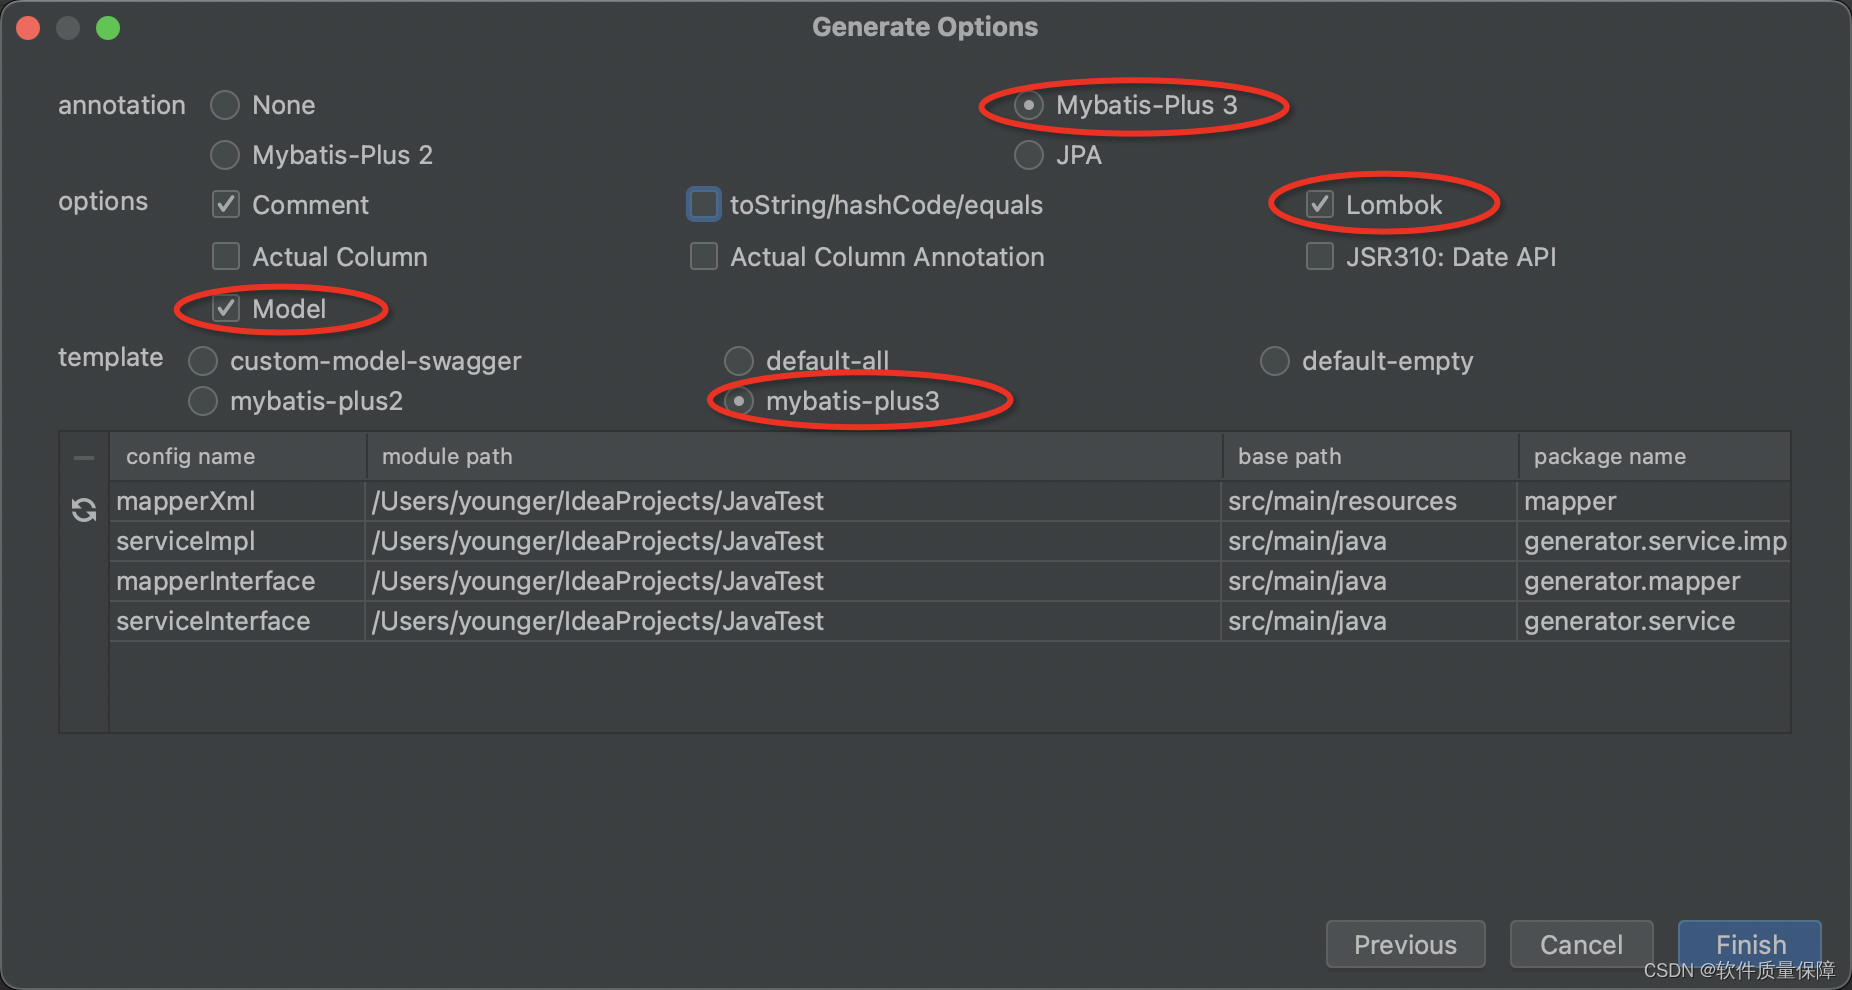The width and height of the screenshot is (1852, 990).
Task: Enable JSR310: Date API checkbox
Action: (1320, 257)
